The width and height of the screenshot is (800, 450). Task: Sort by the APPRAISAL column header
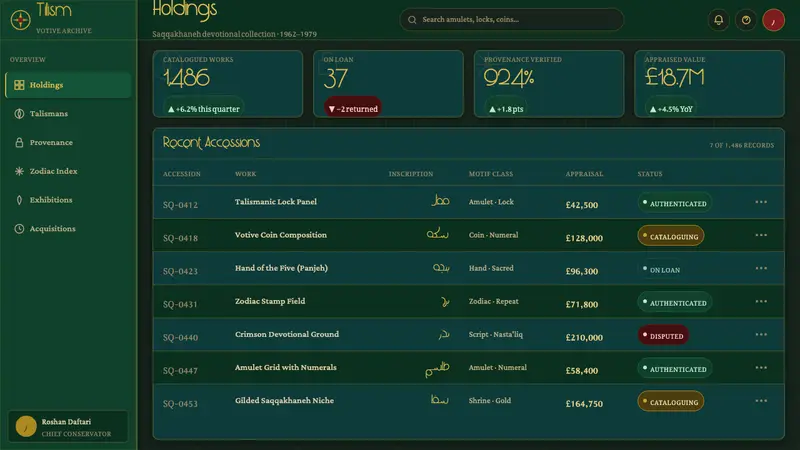coord(584,174)
